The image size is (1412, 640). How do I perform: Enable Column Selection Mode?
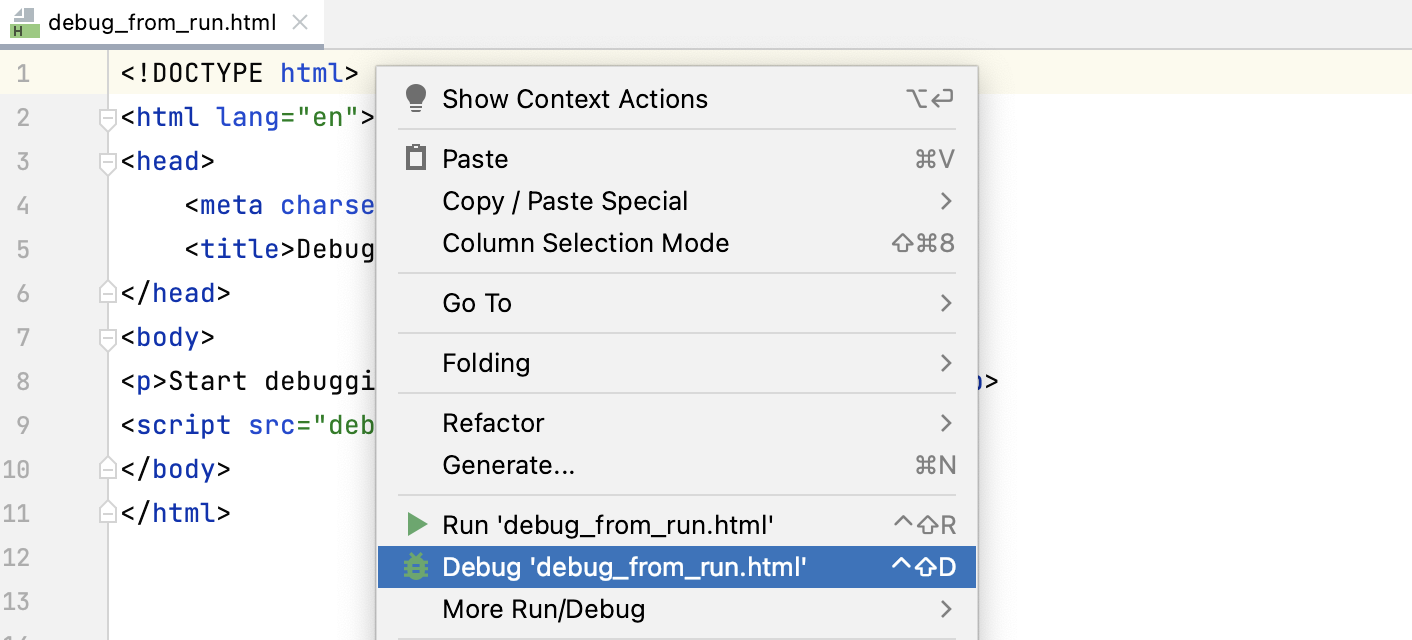coord(586,243)
